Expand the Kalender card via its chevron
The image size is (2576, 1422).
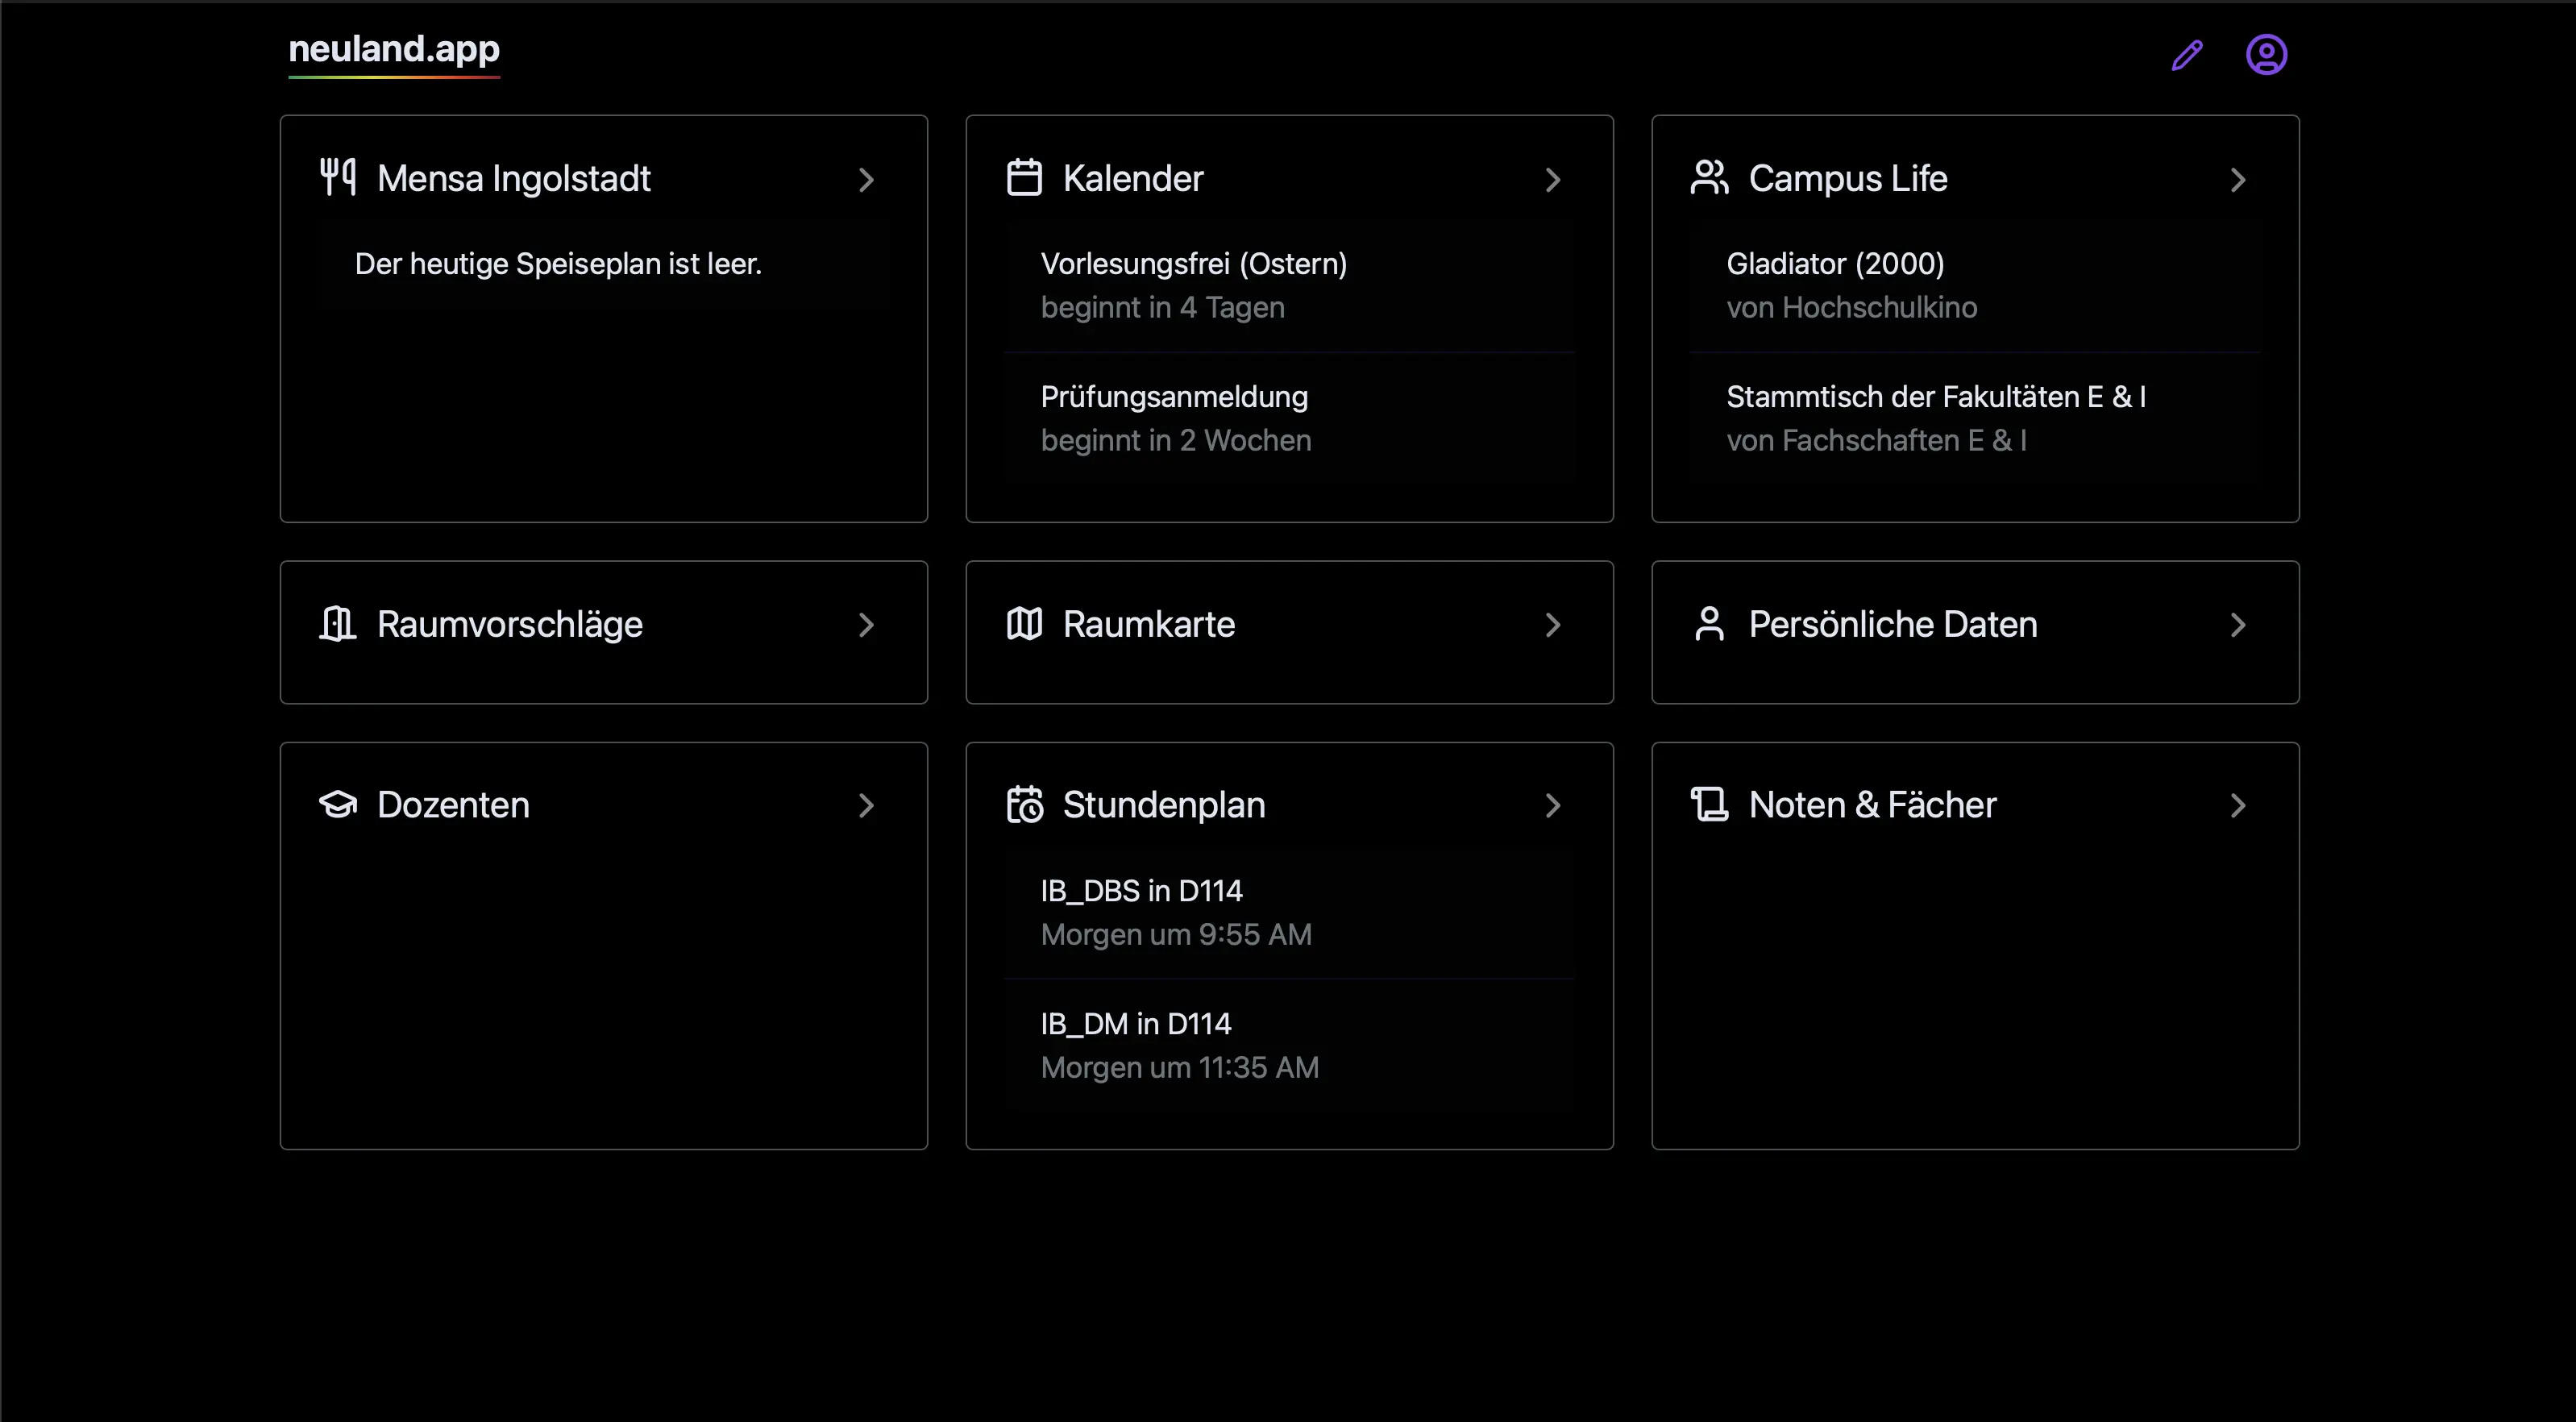coord(1552,180)
